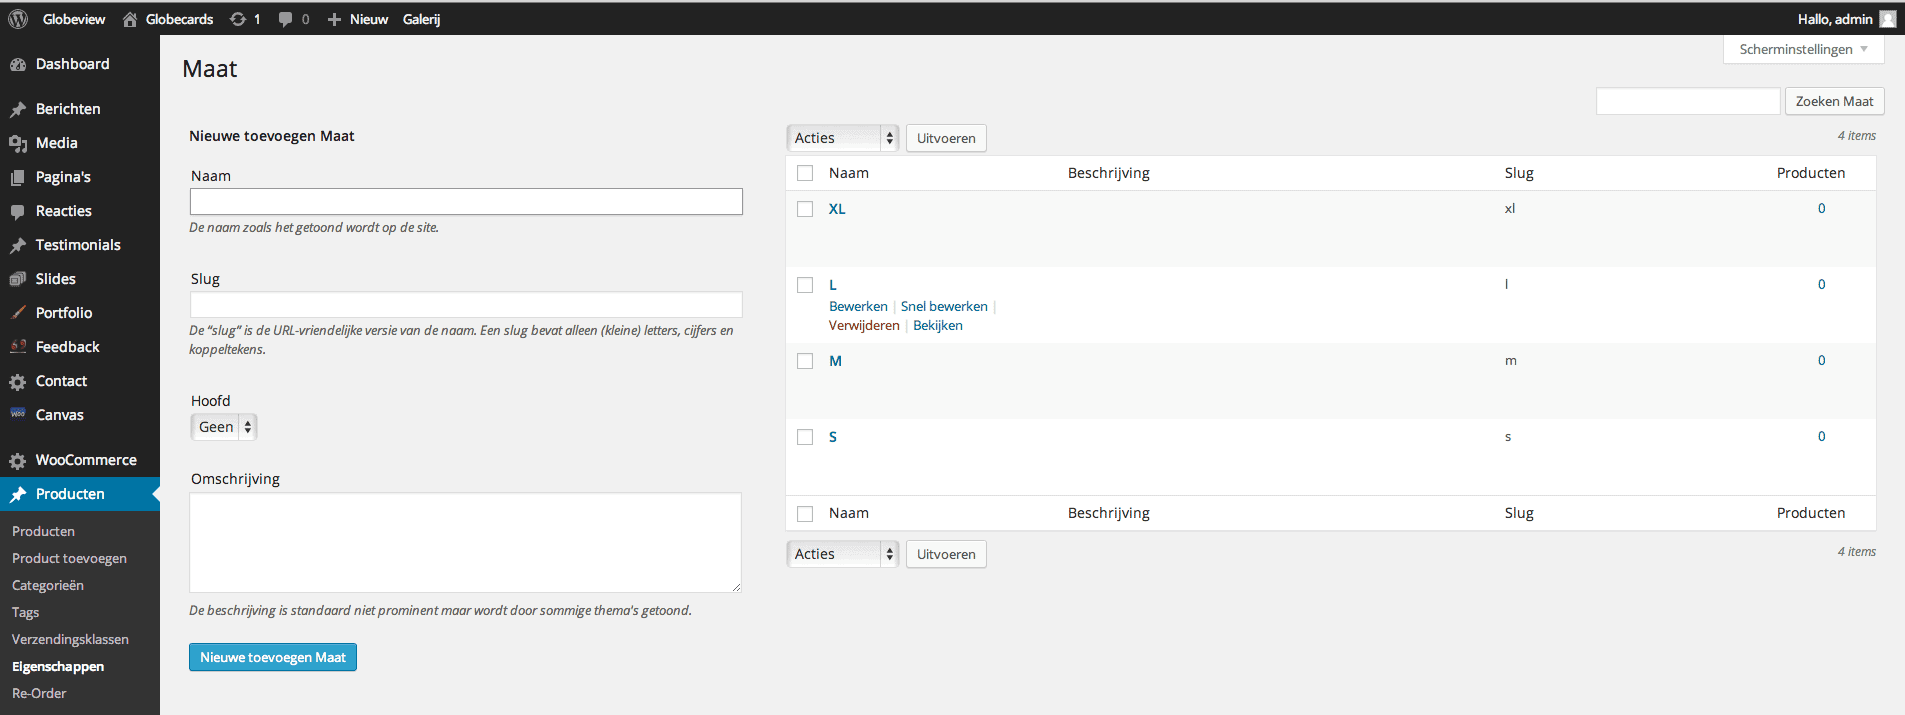This screenshot has width=1905, height=715.
Task: Toggle the select-all checkbox in table header
Action: pyautogui.click(x=805, y=173)
